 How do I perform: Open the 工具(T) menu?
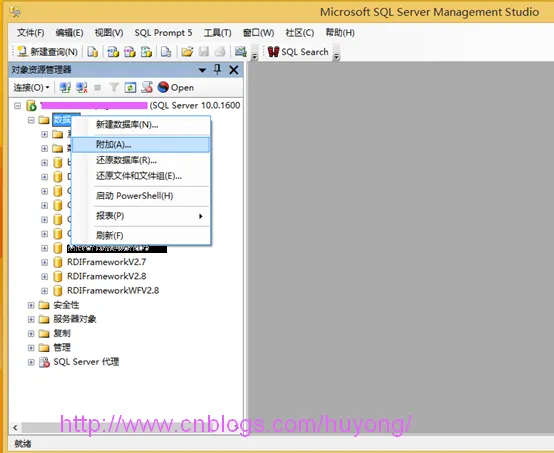click(x=218, y=33)
